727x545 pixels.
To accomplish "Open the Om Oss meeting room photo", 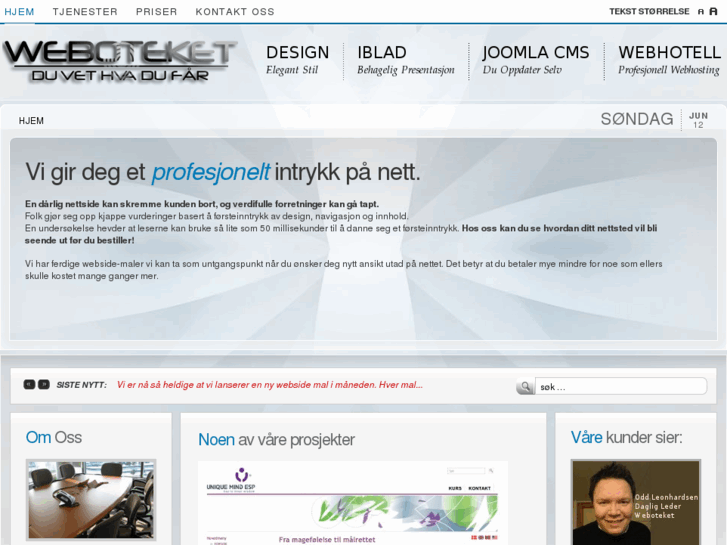I will [x=91, y=500].
